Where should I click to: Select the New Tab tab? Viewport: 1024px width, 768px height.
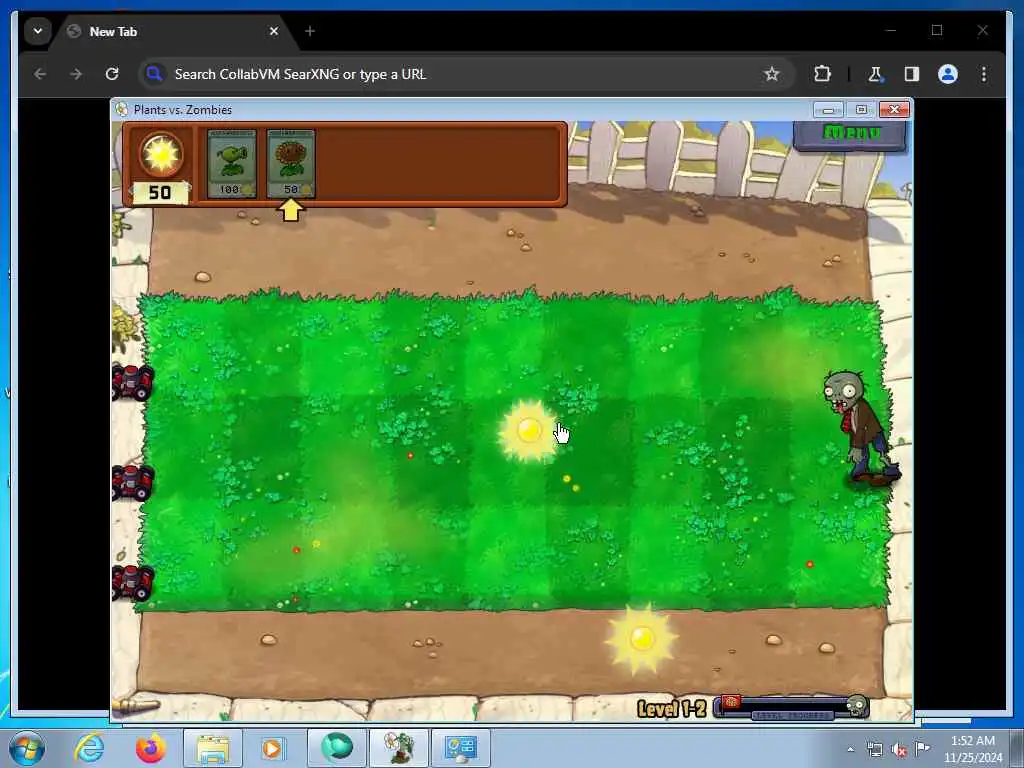pos(173,31)
